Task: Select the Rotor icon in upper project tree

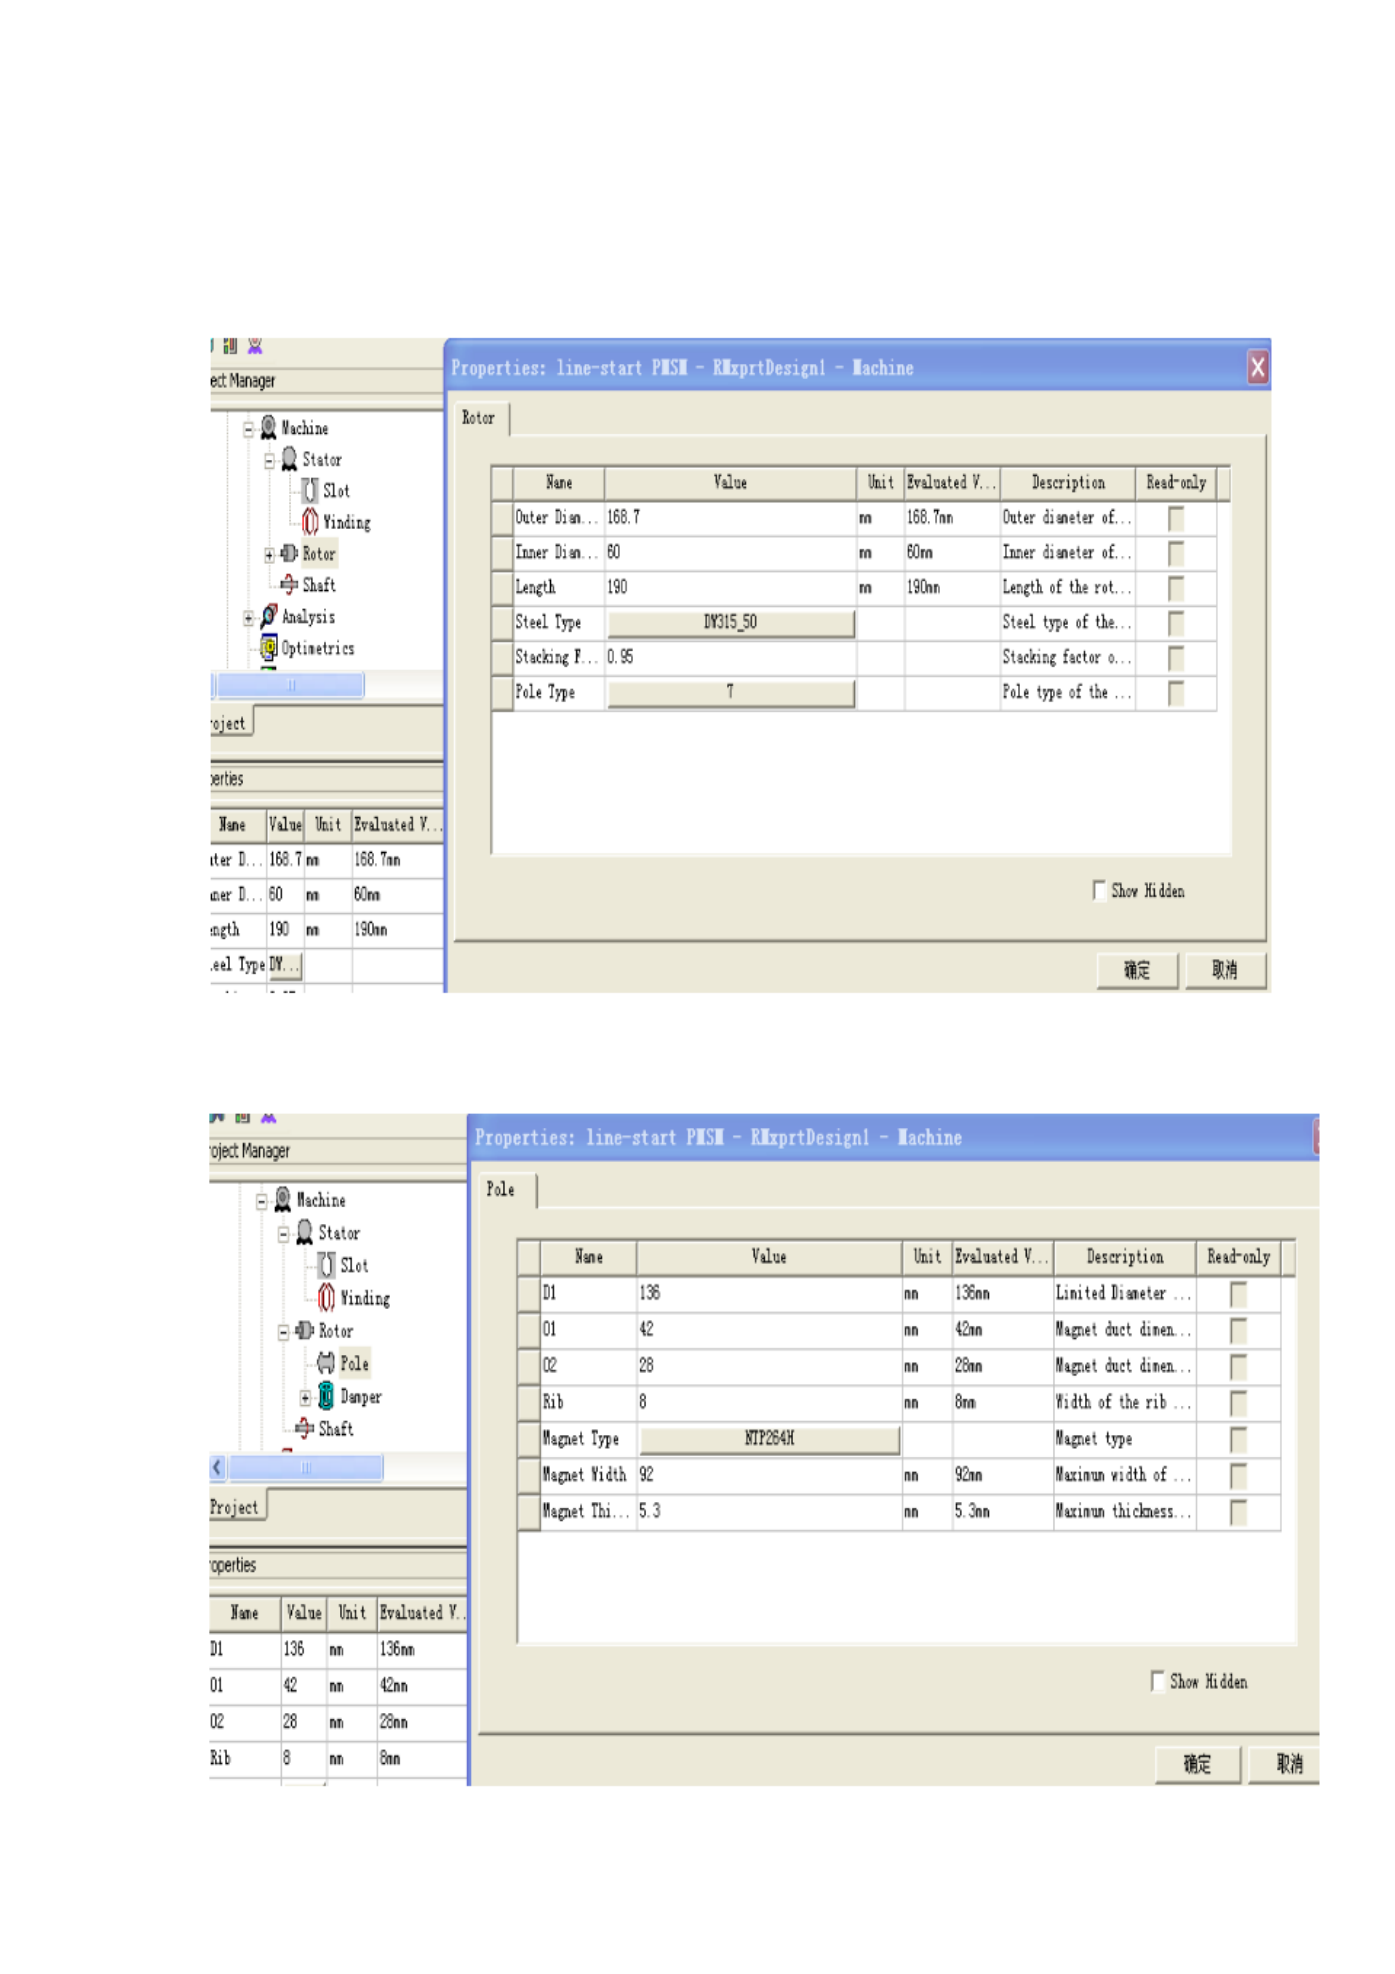Action: point(289,553)
